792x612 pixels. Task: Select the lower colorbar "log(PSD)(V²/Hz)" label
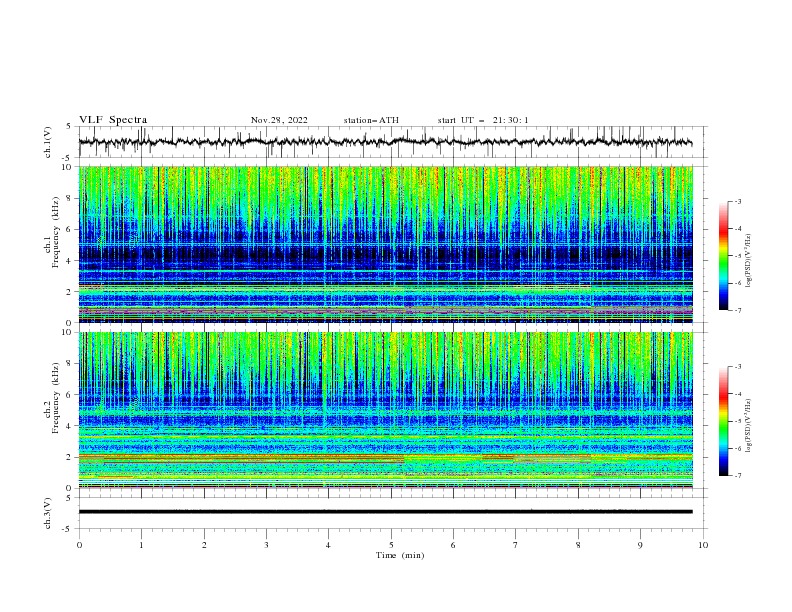[x=749, y=427]
